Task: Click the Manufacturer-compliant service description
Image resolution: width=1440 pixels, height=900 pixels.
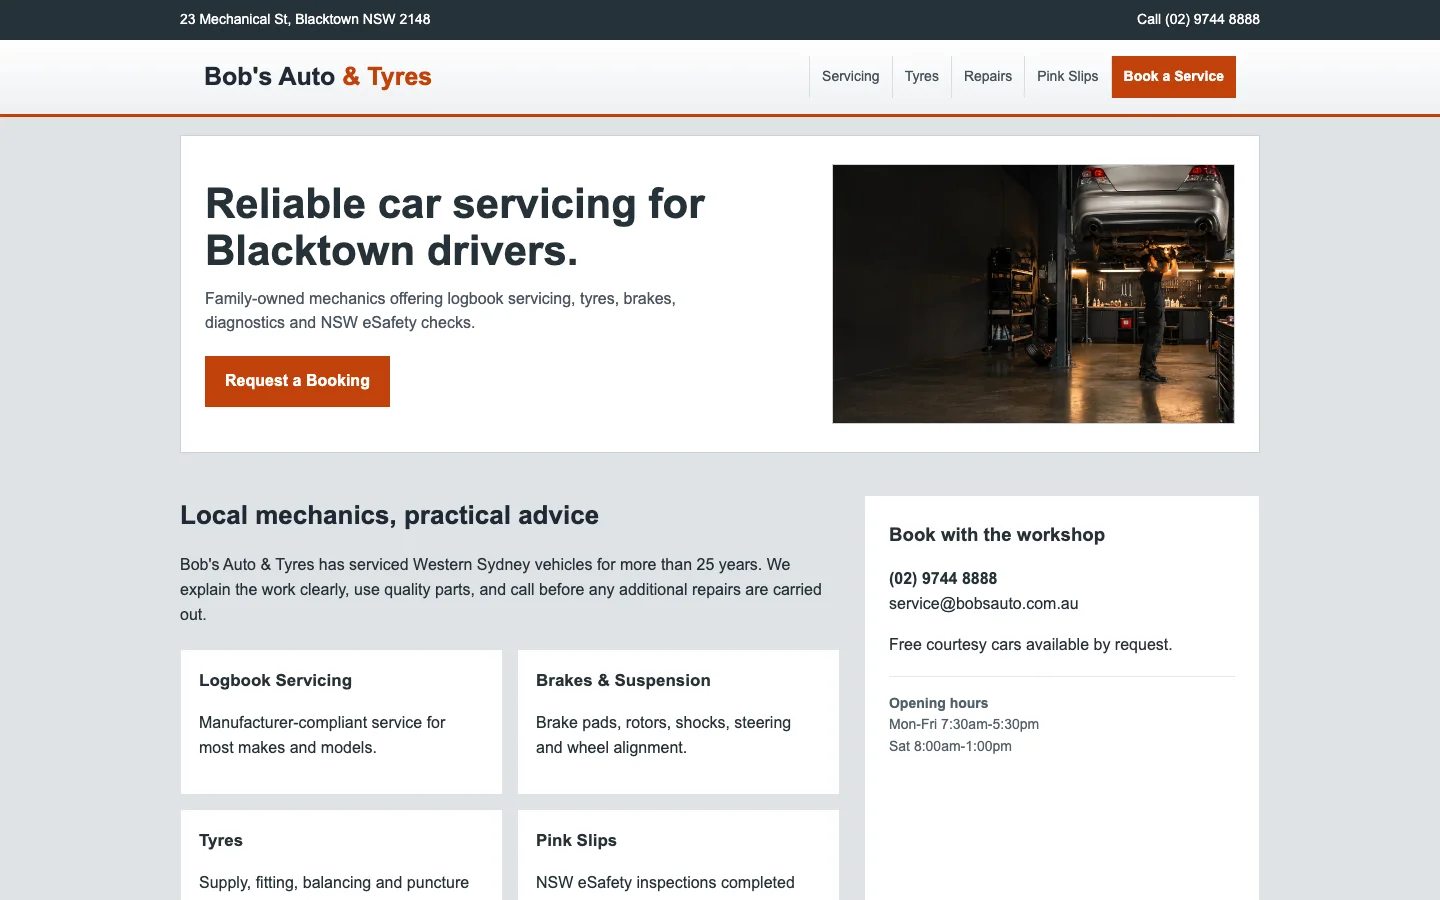Action: coord(322,735)
